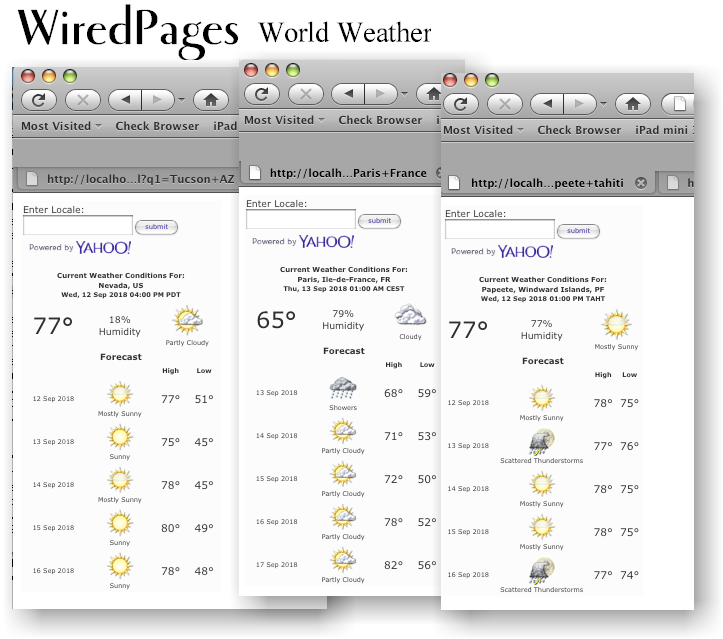Open history dropdown arrow in Tucson window
This screenshot has width=723, height=639.
[181, 100]
